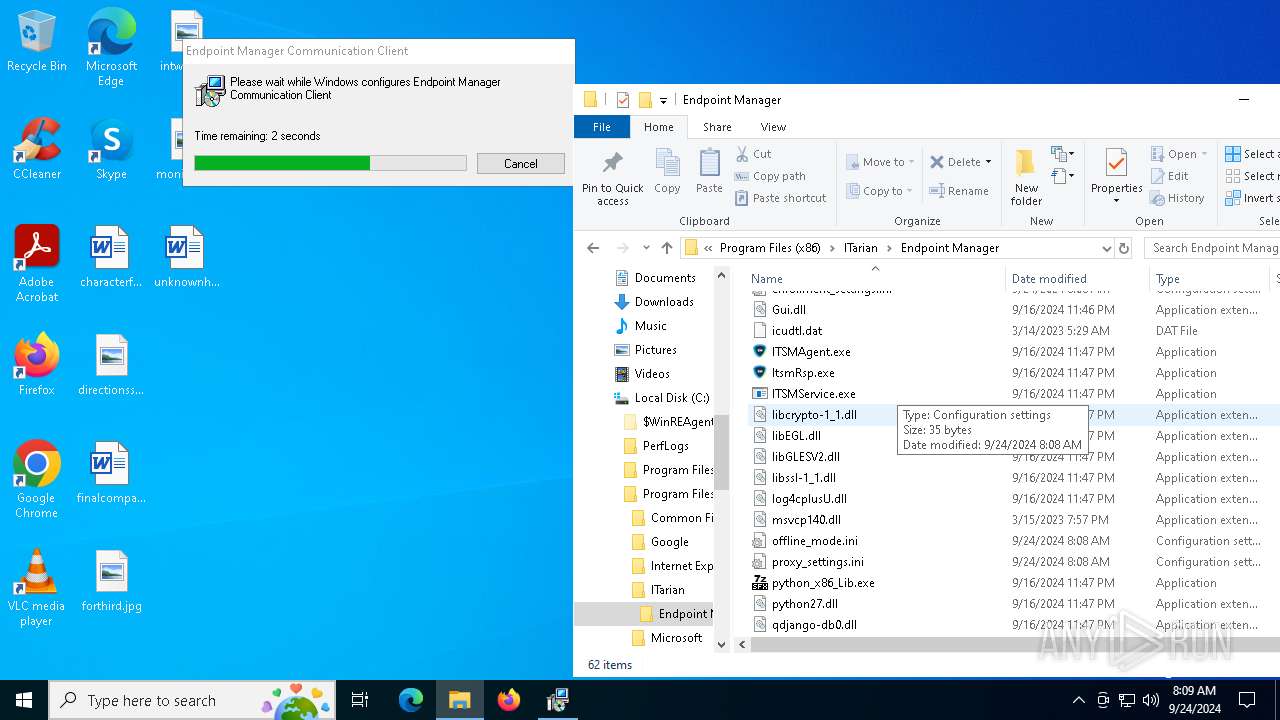
Task: Expand the Open command dropdown
Action: (x=1204, y=154)
